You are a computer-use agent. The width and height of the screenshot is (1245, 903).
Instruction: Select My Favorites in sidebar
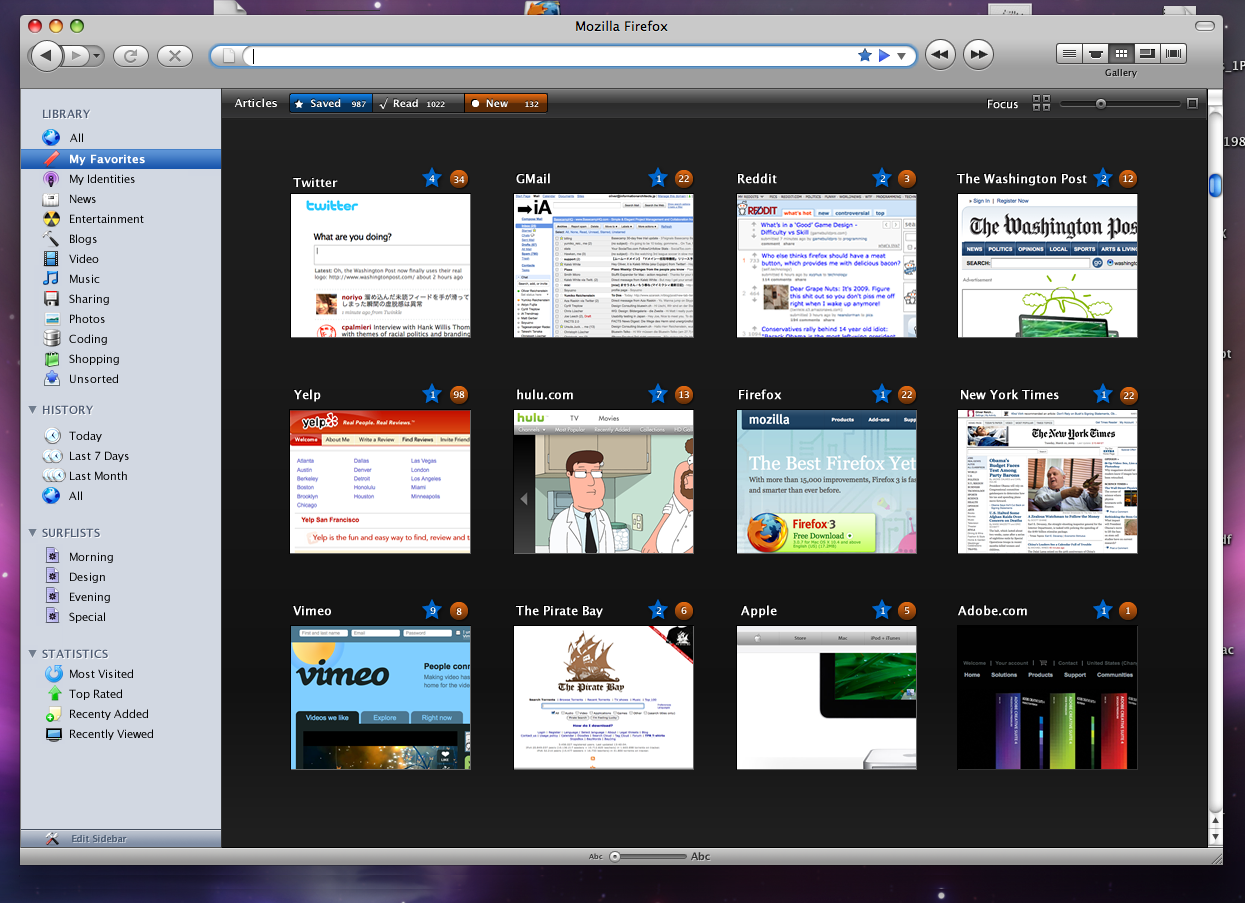(120, 159)
